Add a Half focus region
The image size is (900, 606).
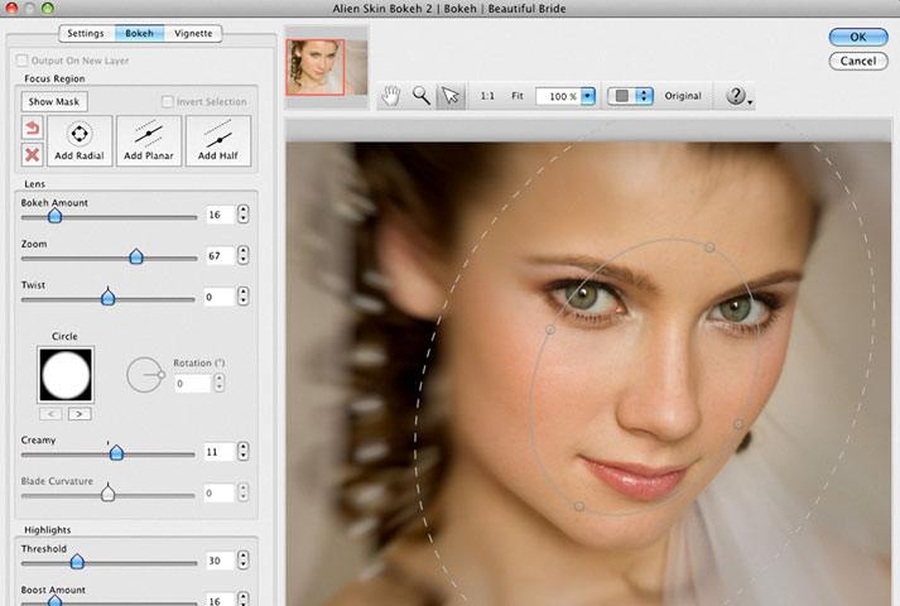coord(218,141)
